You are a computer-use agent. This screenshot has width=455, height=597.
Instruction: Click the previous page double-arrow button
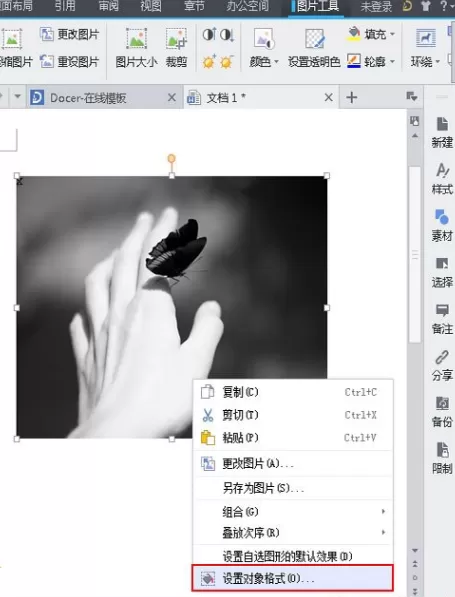tap(415, 564)
